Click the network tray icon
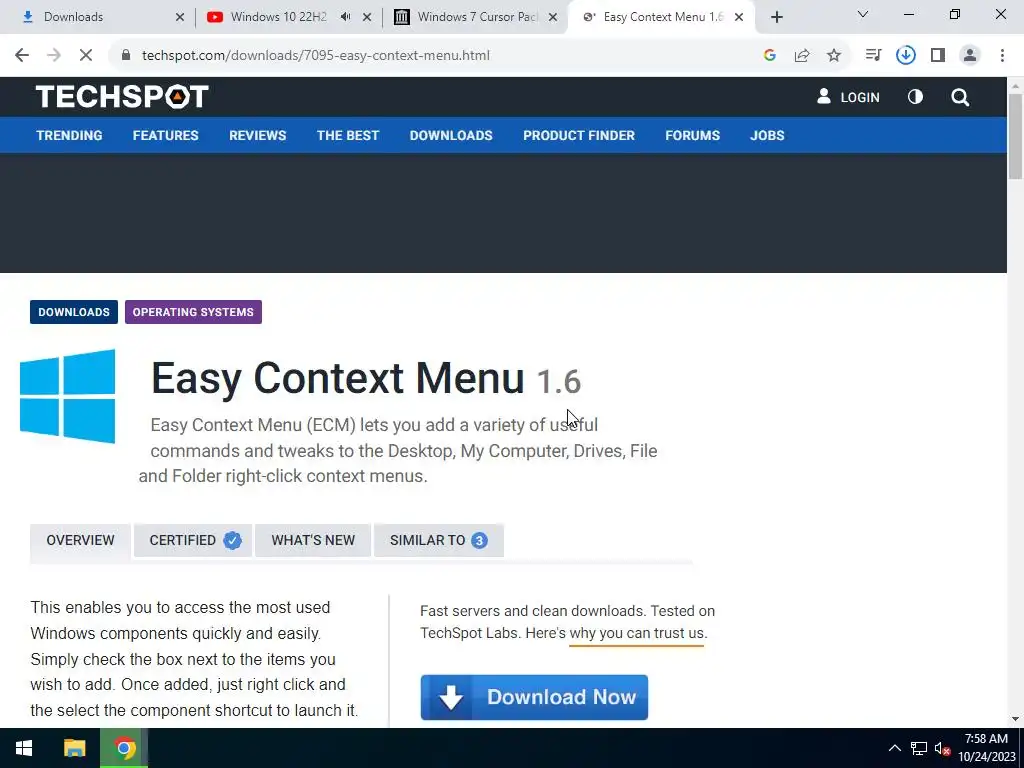This screenshot has width=1024, height=768. [x=919, y=748]
